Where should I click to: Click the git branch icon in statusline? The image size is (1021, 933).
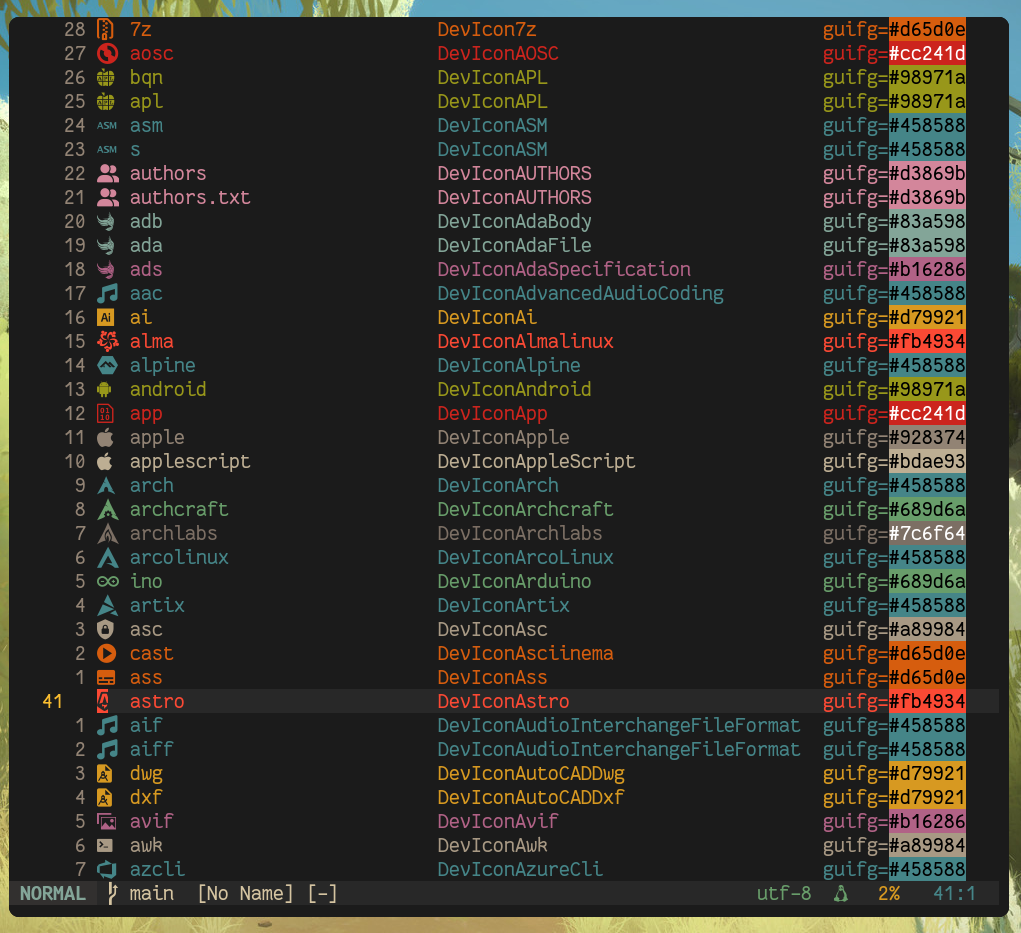pyautogui.click(x=113, y=893)
